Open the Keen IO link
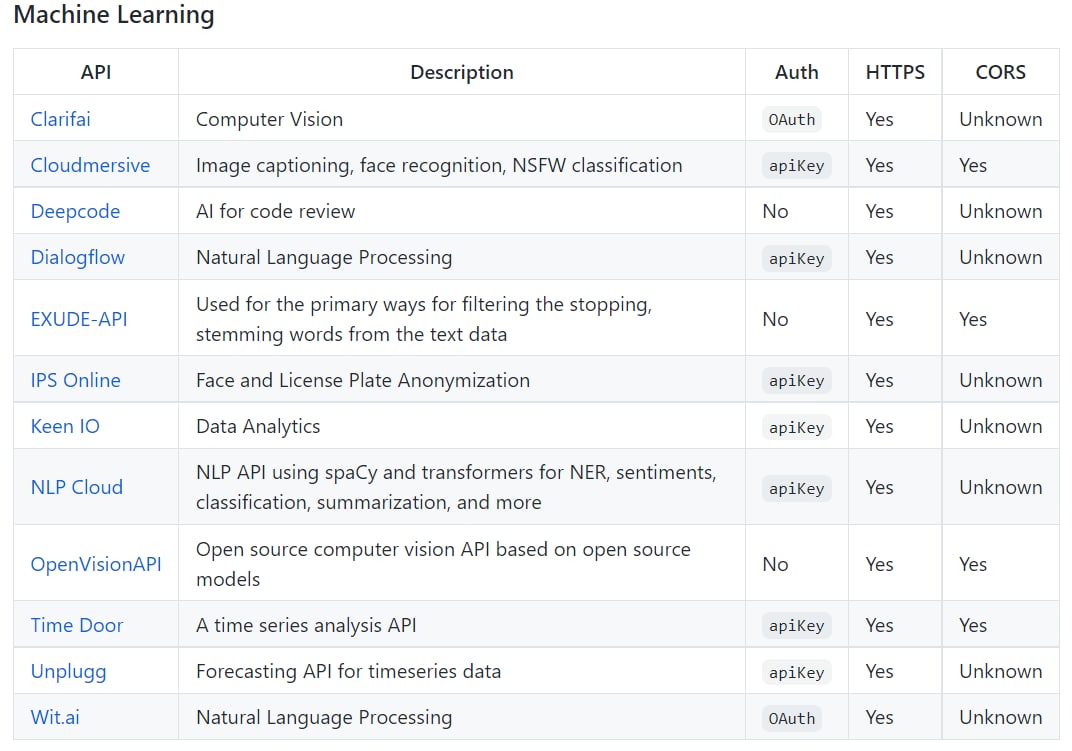 click(x=65, y=426)
